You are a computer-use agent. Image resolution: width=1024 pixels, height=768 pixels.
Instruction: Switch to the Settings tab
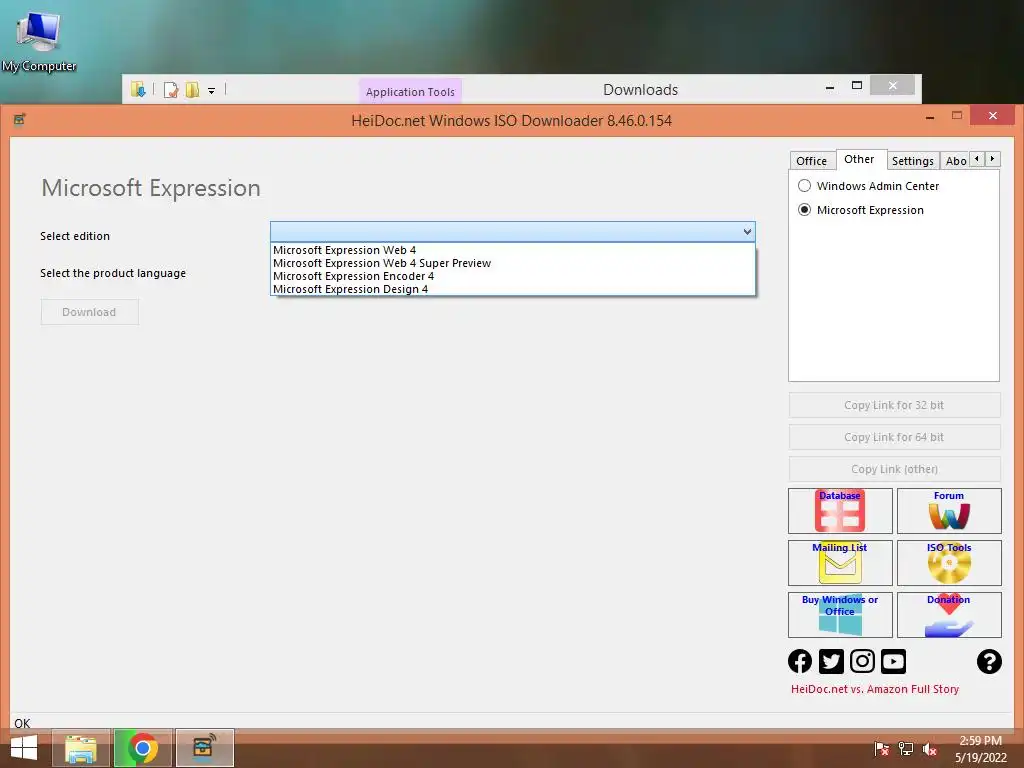click(x=913, y=161)
